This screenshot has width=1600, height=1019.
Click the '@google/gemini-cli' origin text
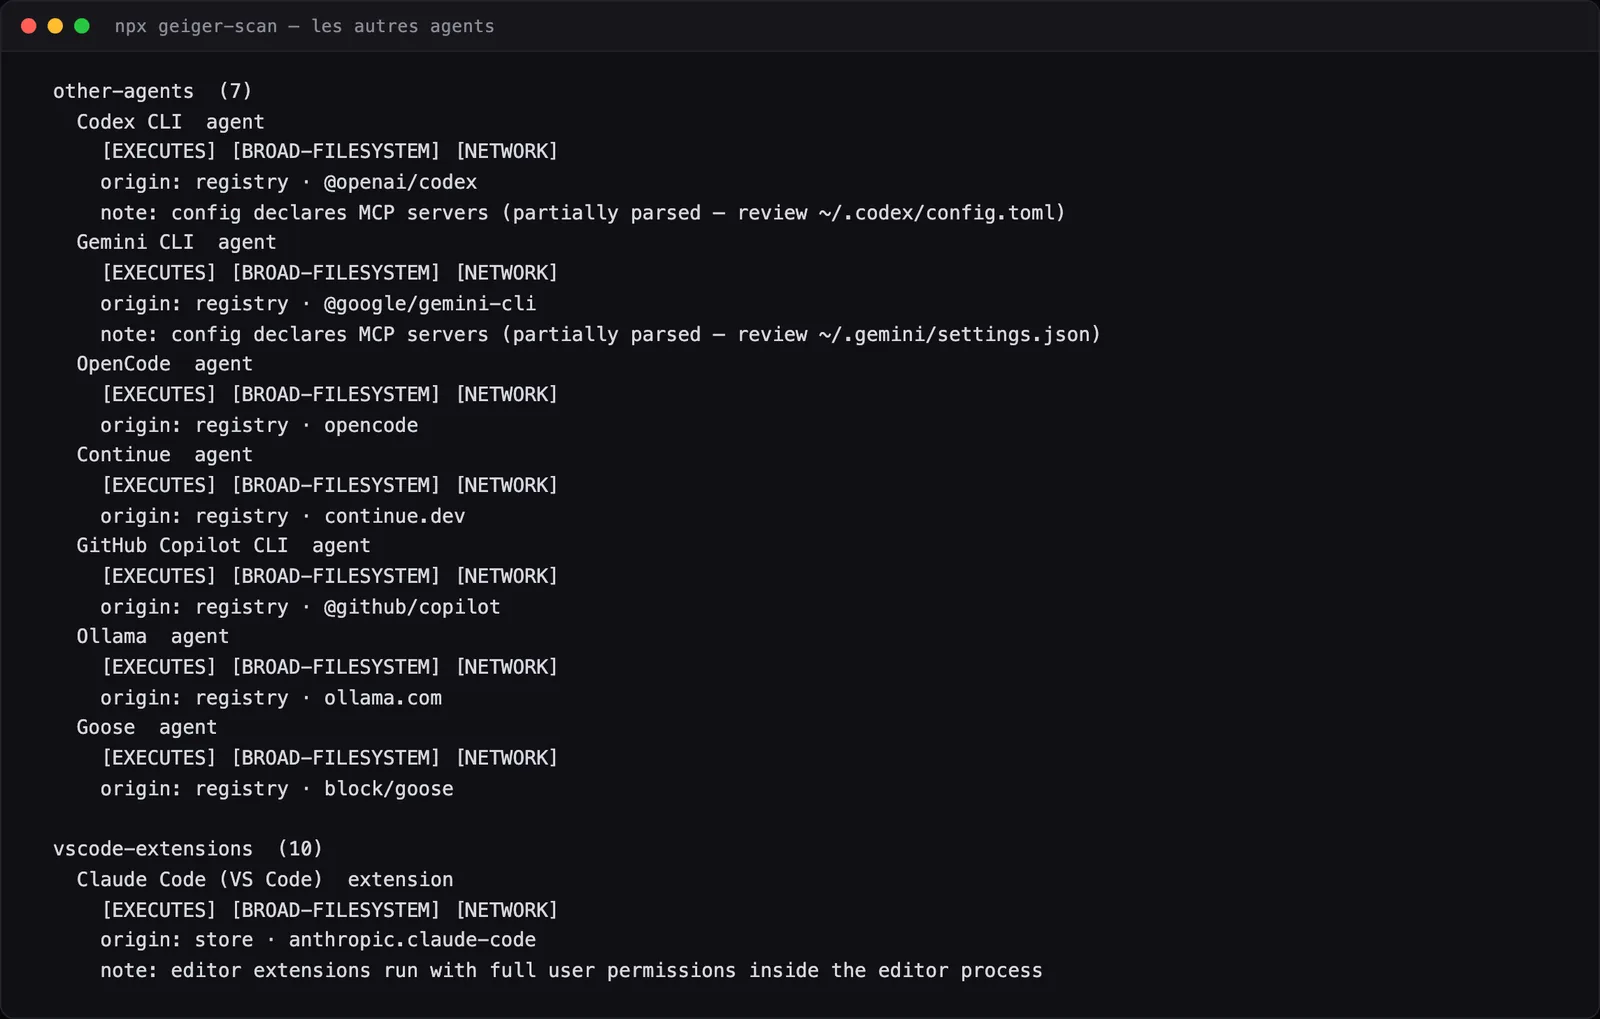[430, 304]
